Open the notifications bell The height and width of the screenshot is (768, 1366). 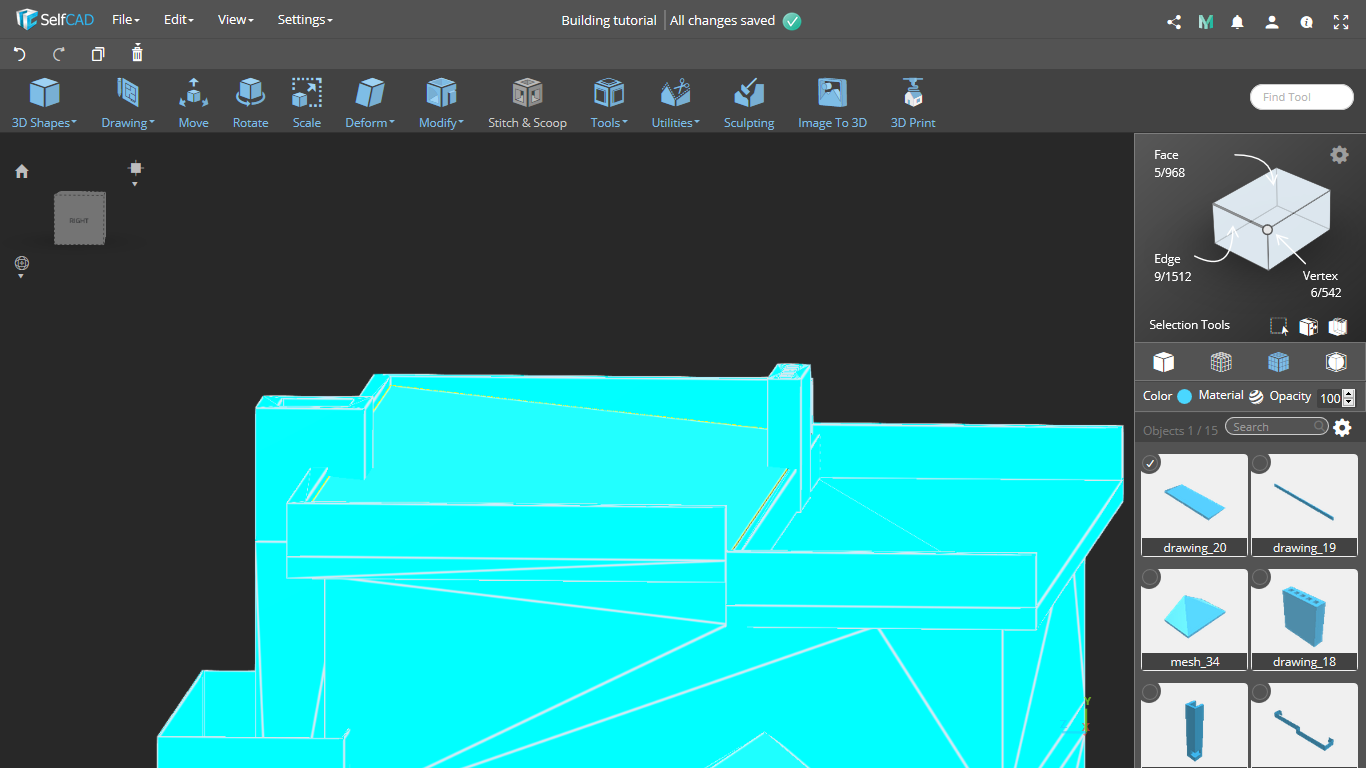tap(1238, 21)
